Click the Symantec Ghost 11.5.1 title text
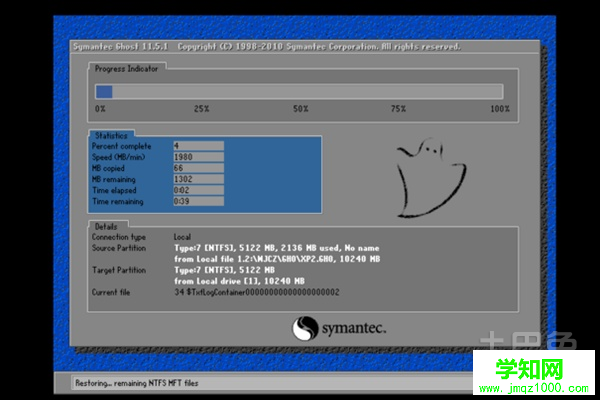 coord(120,47)
